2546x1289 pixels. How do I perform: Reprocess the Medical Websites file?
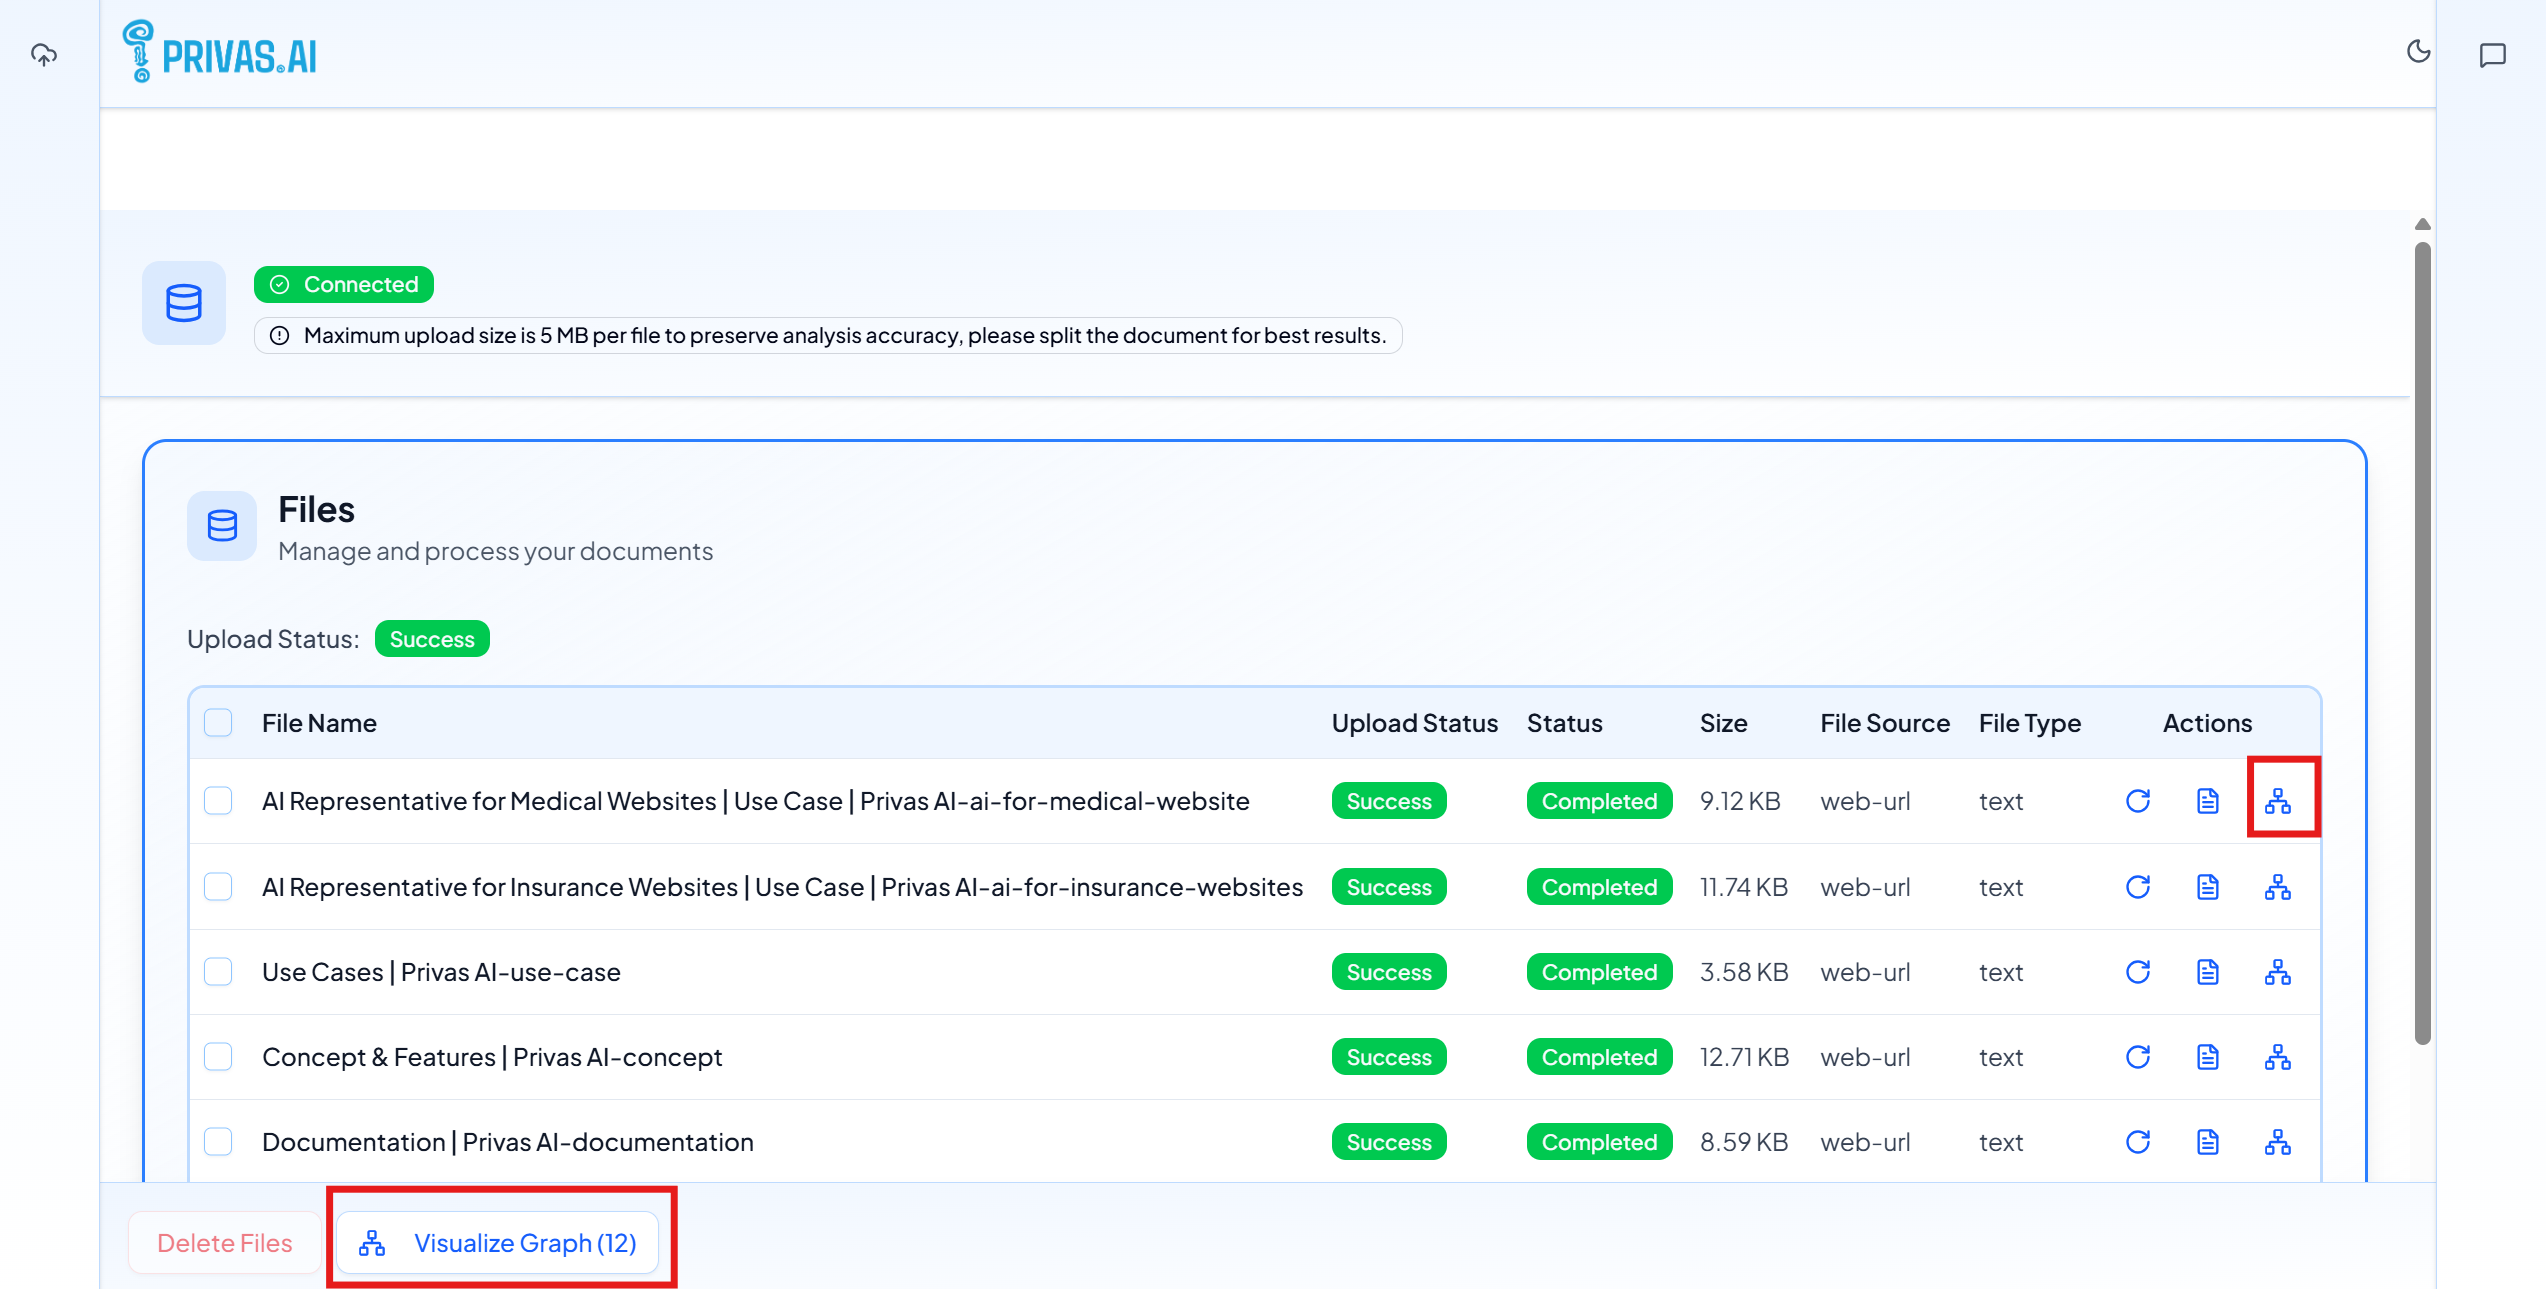(2138, 801)
